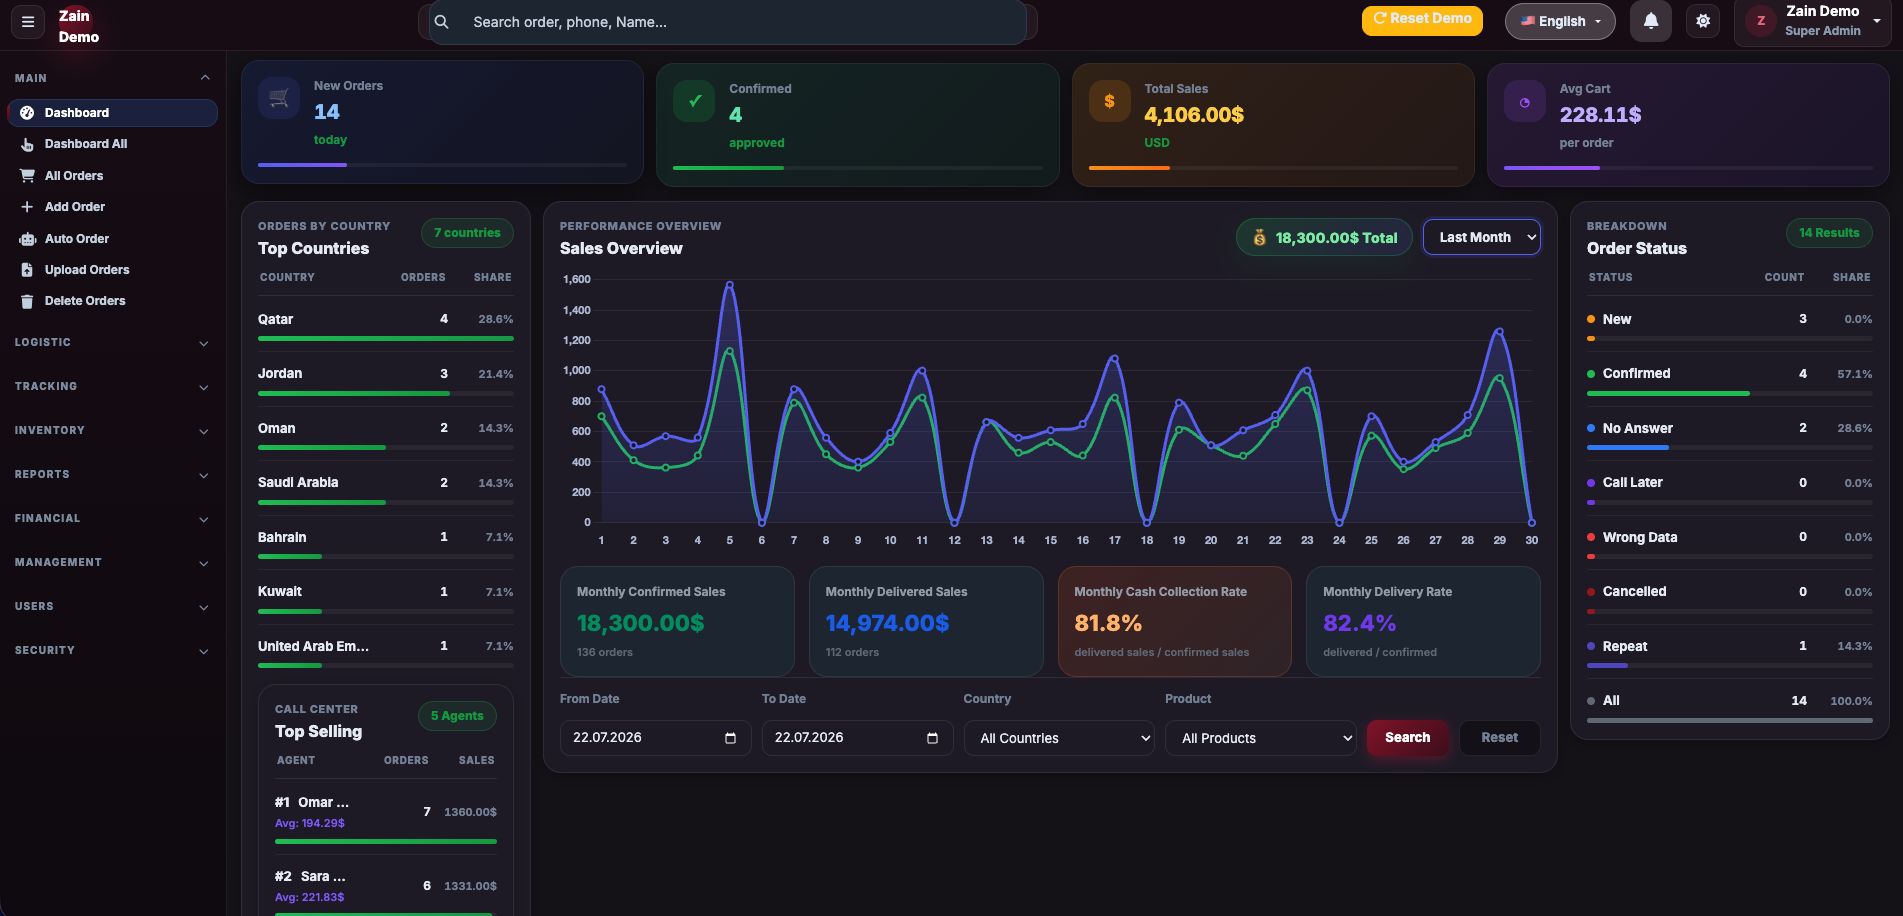
Task: Select the No Answer status row
Action: tap(1730, 434)
